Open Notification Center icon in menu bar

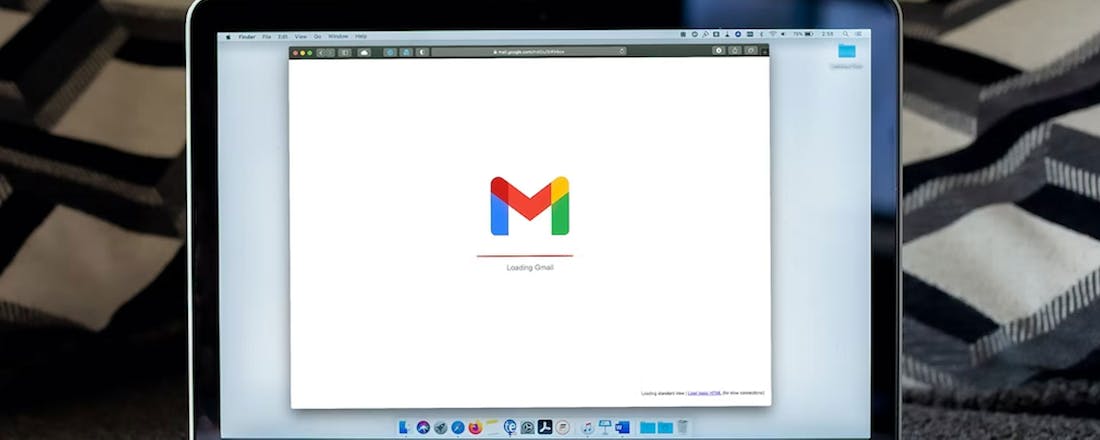(x=859, y=34)
